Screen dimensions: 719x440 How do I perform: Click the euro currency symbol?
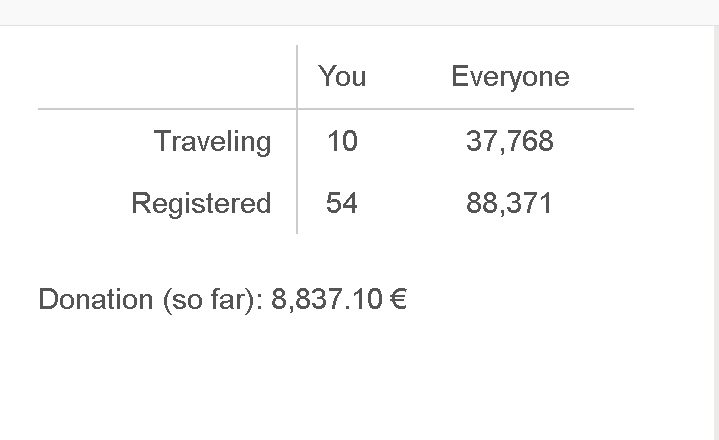(x=398, y=299)
